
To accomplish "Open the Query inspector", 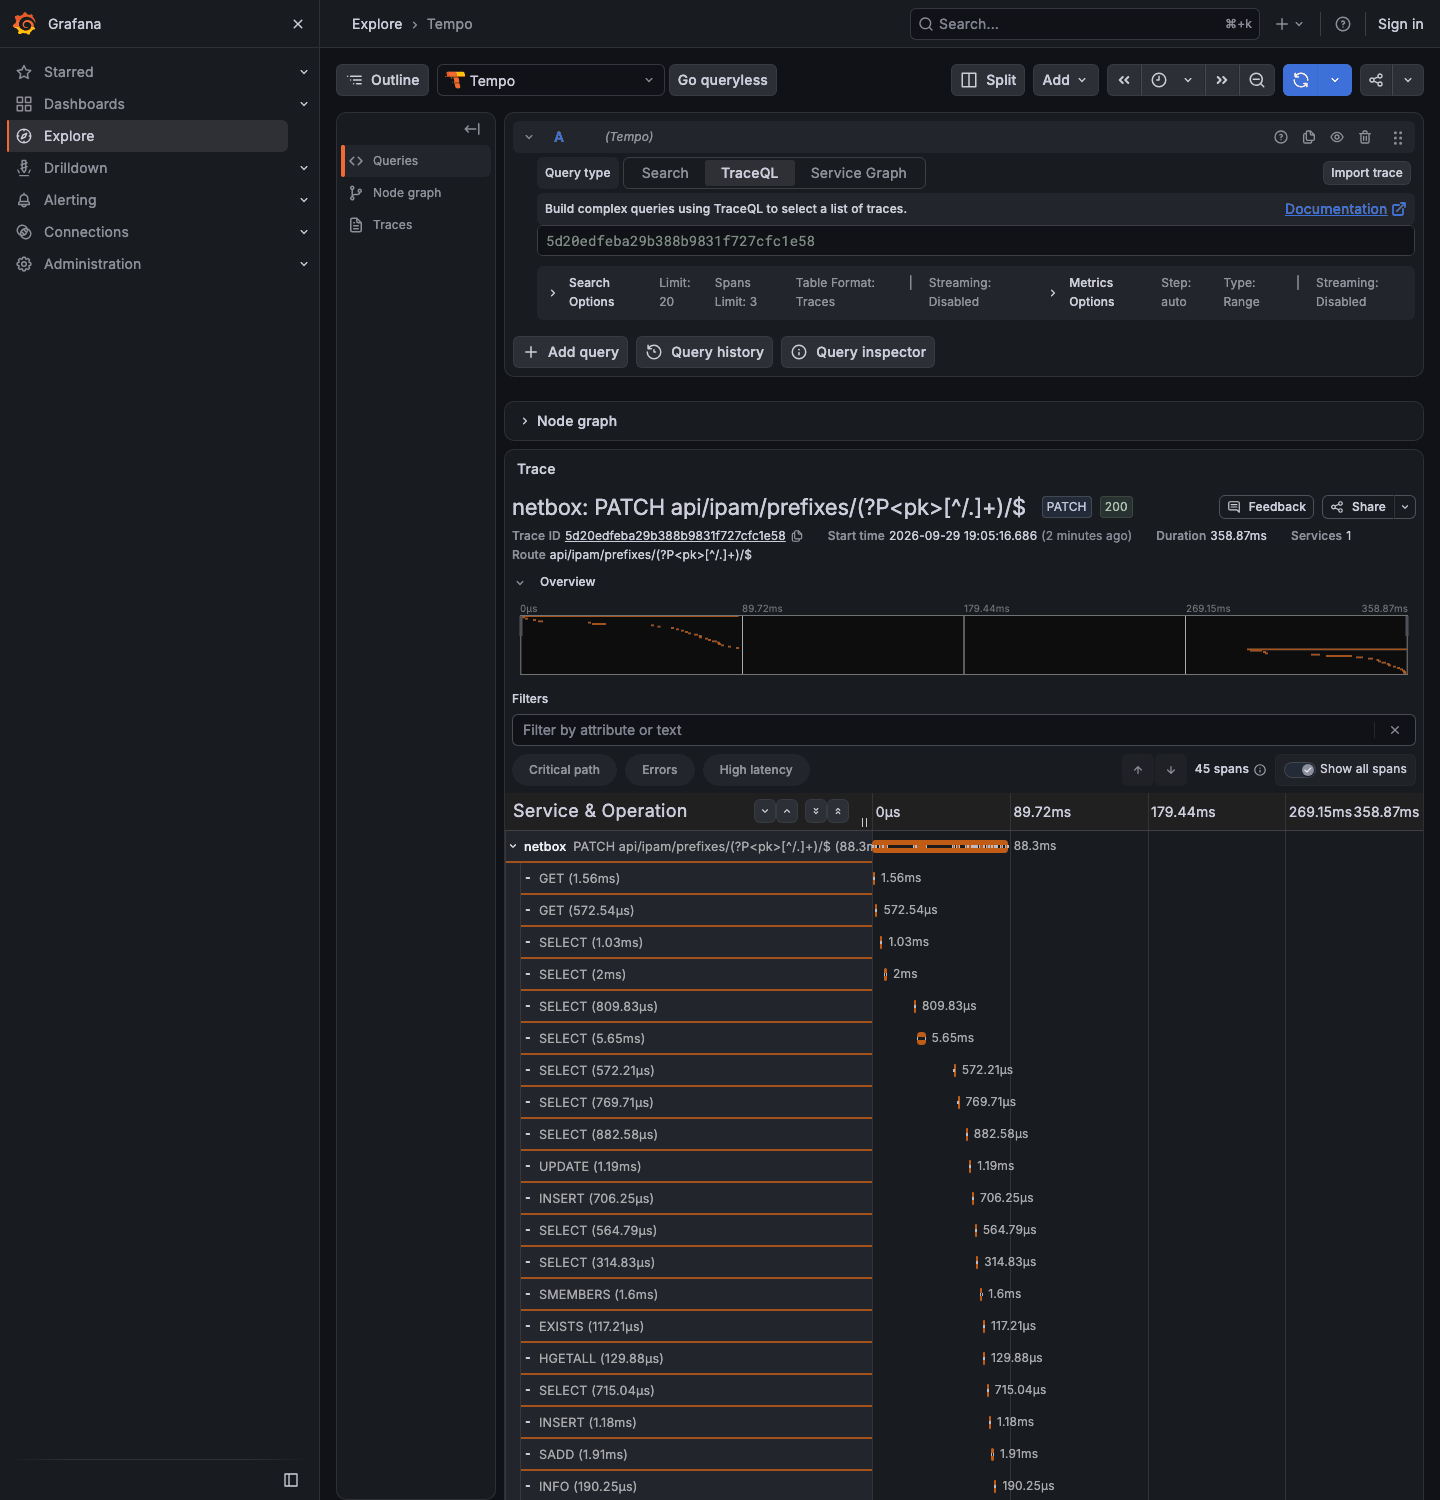I will 858,352.
